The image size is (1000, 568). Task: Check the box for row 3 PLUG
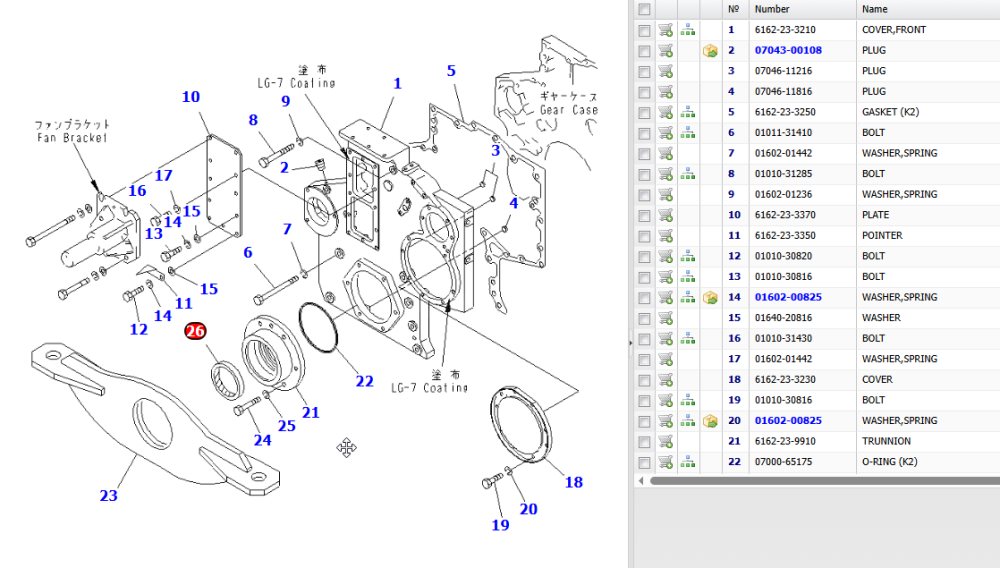click(x=644, y=71)
